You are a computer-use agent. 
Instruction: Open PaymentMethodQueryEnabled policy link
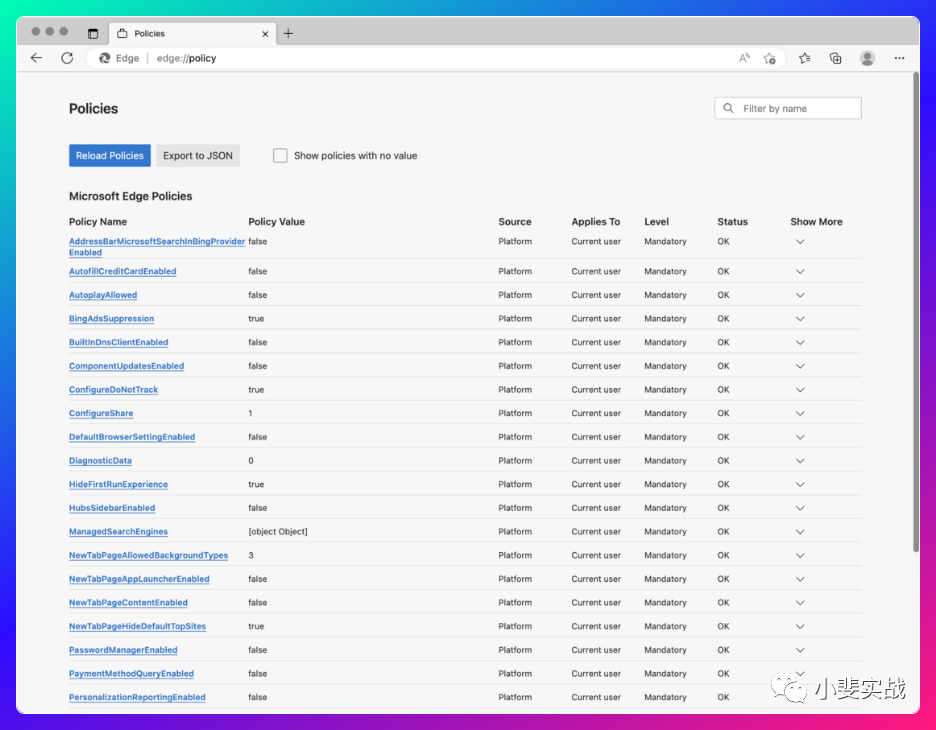click(x=131, y=673)
